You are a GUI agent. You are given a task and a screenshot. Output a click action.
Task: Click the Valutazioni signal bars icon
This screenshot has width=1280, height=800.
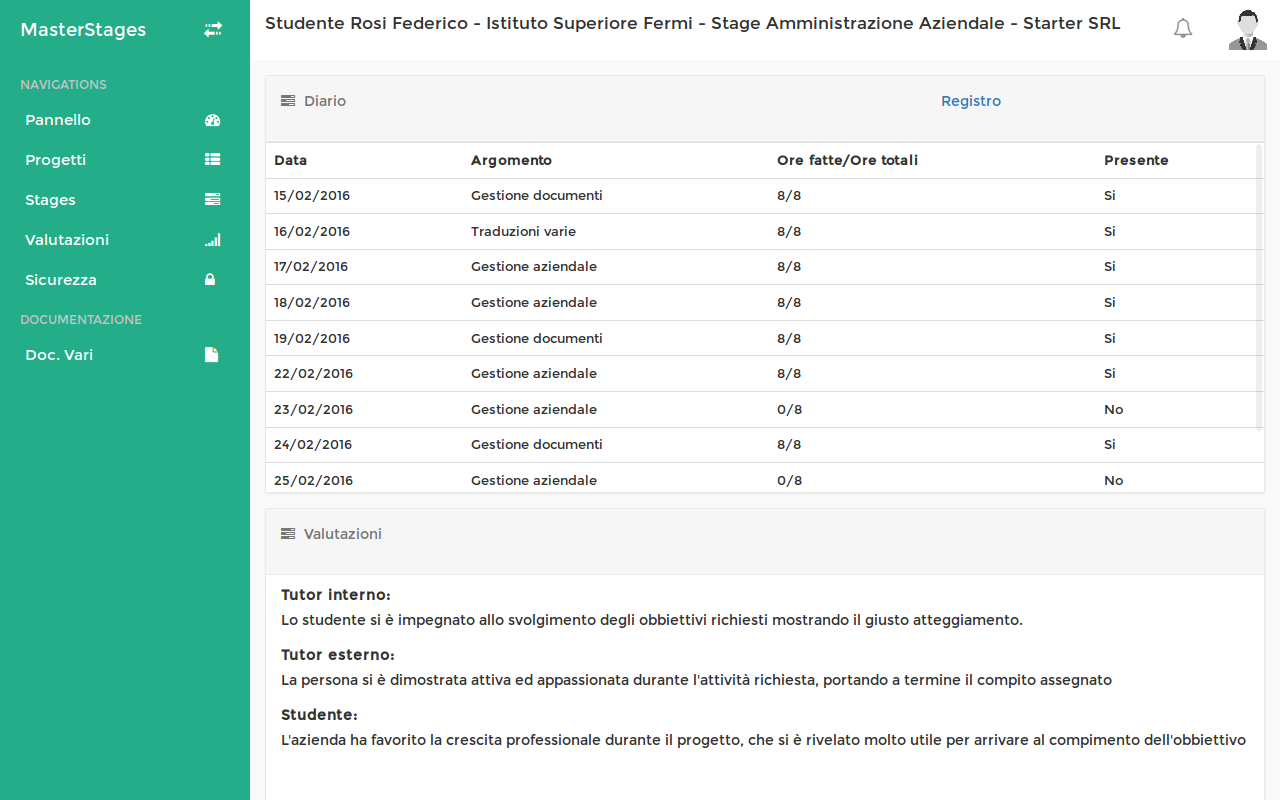point(212,240)
